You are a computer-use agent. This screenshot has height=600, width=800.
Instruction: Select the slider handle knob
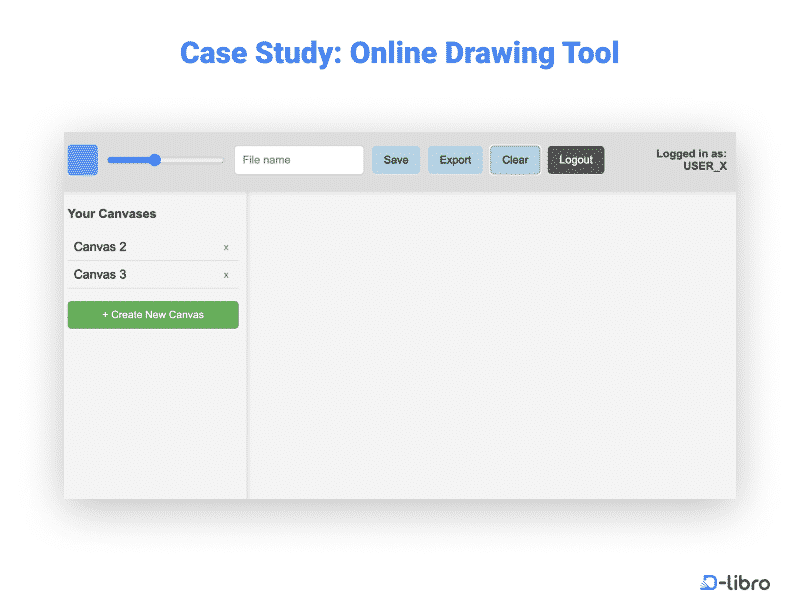click(x=154, y=160)
